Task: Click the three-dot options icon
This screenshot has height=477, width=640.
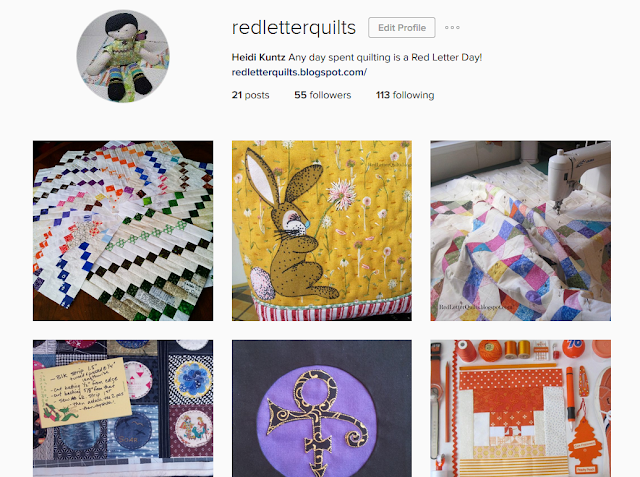Action: point(452,28)
